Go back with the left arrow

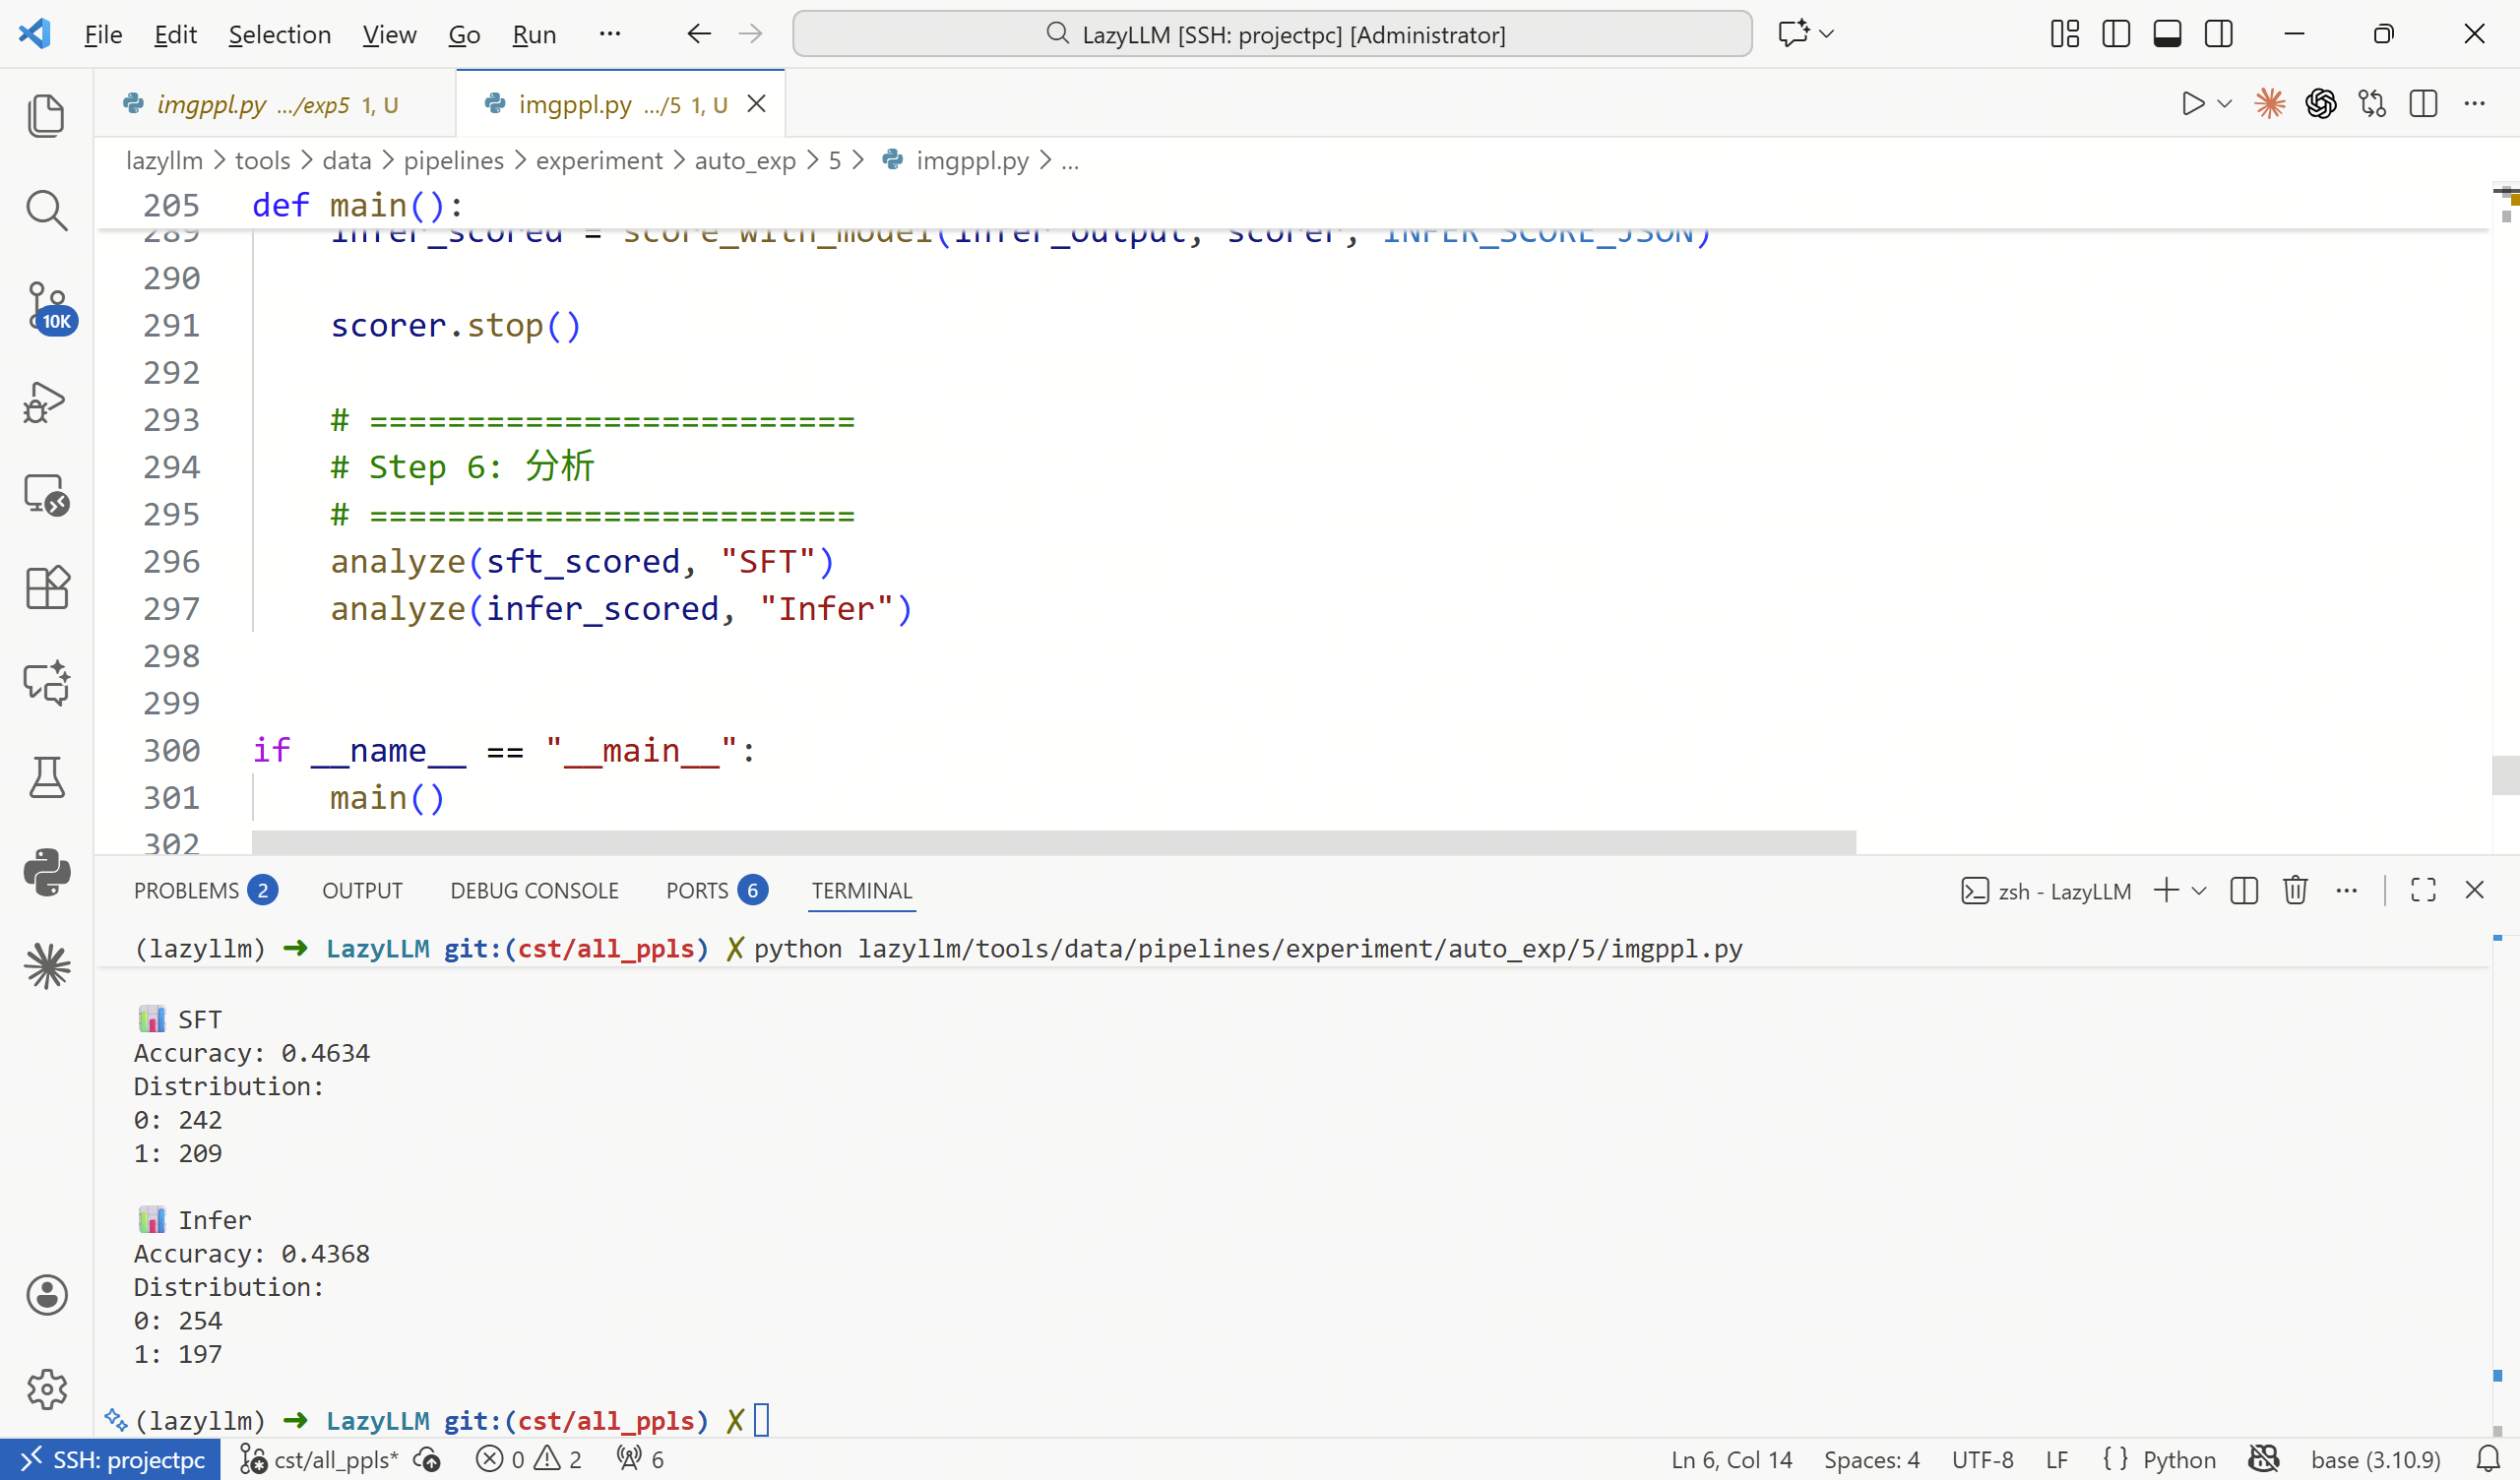(x=699, y=34)
